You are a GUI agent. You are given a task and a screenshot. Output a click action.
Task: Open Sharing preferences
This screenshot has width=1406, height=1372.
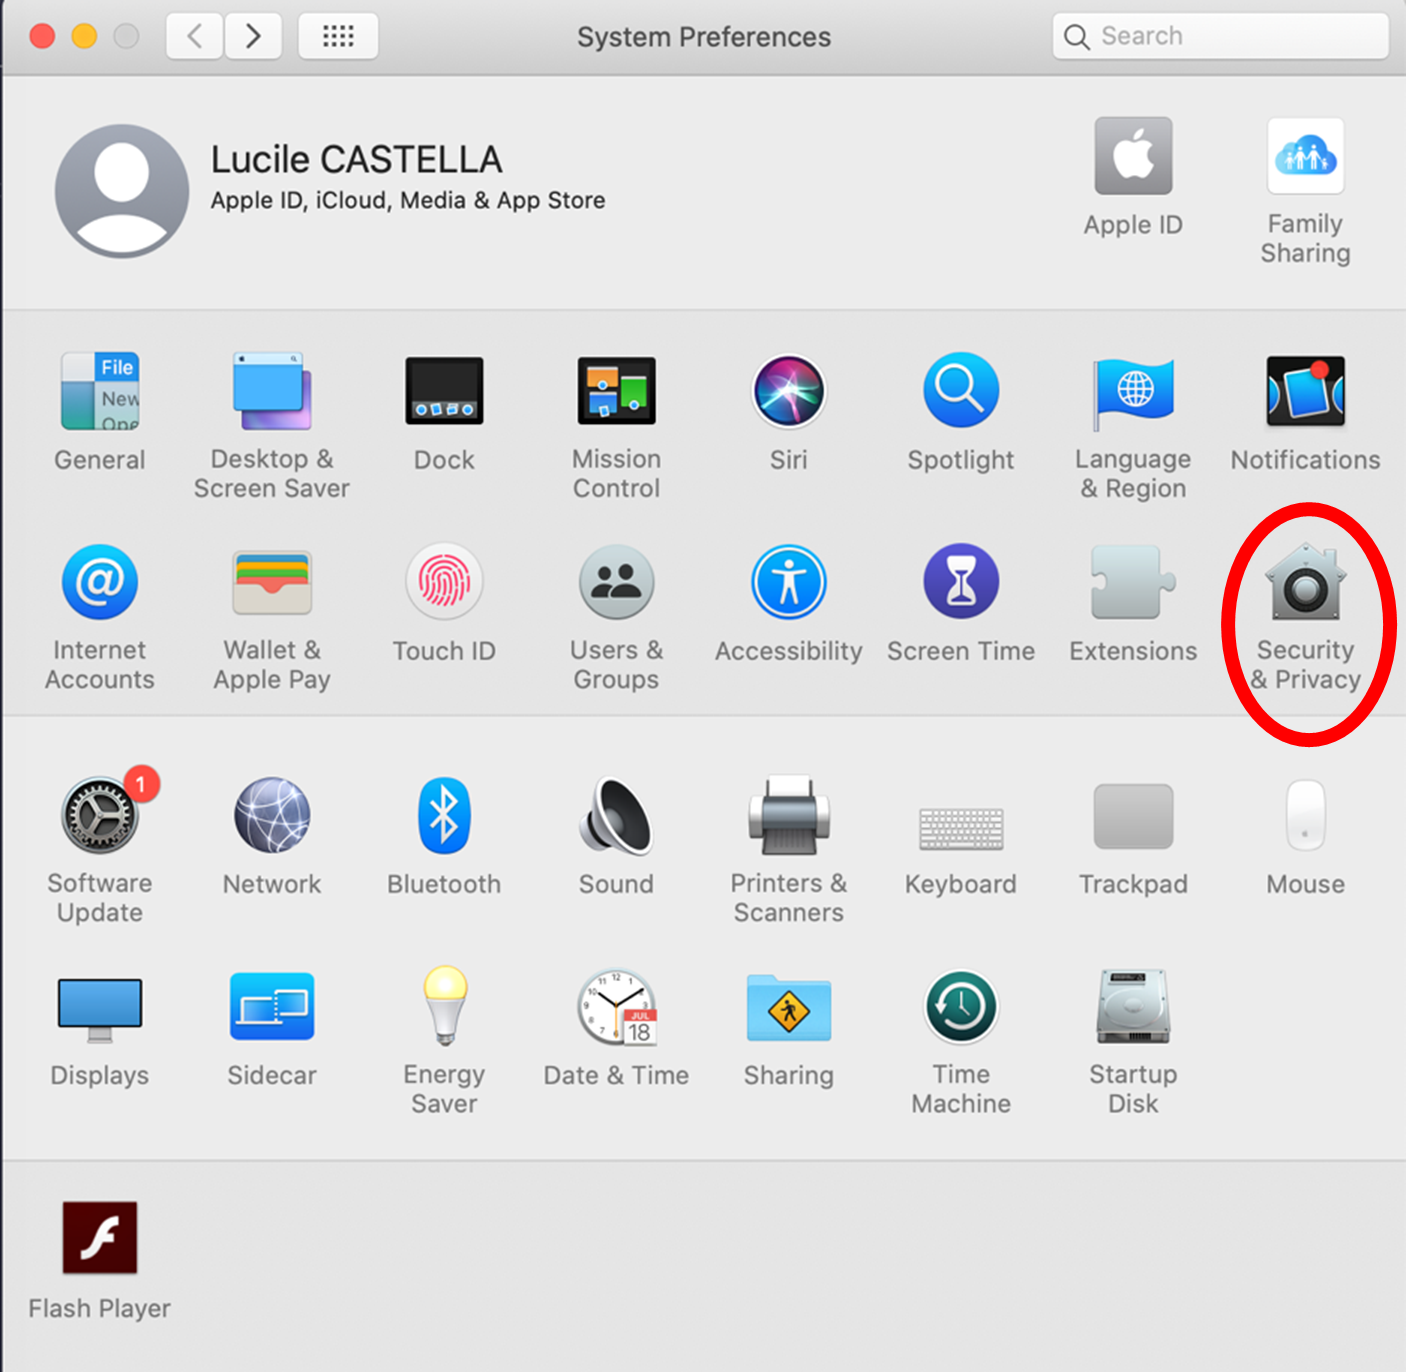(x=789, y=1008)
